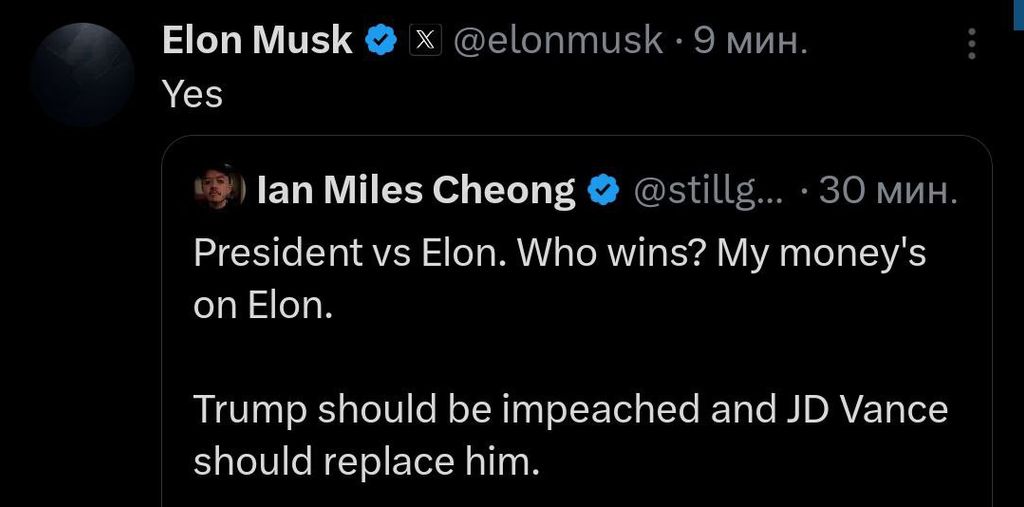Click the line 'should replace him.'

click(x=368, y=463)
